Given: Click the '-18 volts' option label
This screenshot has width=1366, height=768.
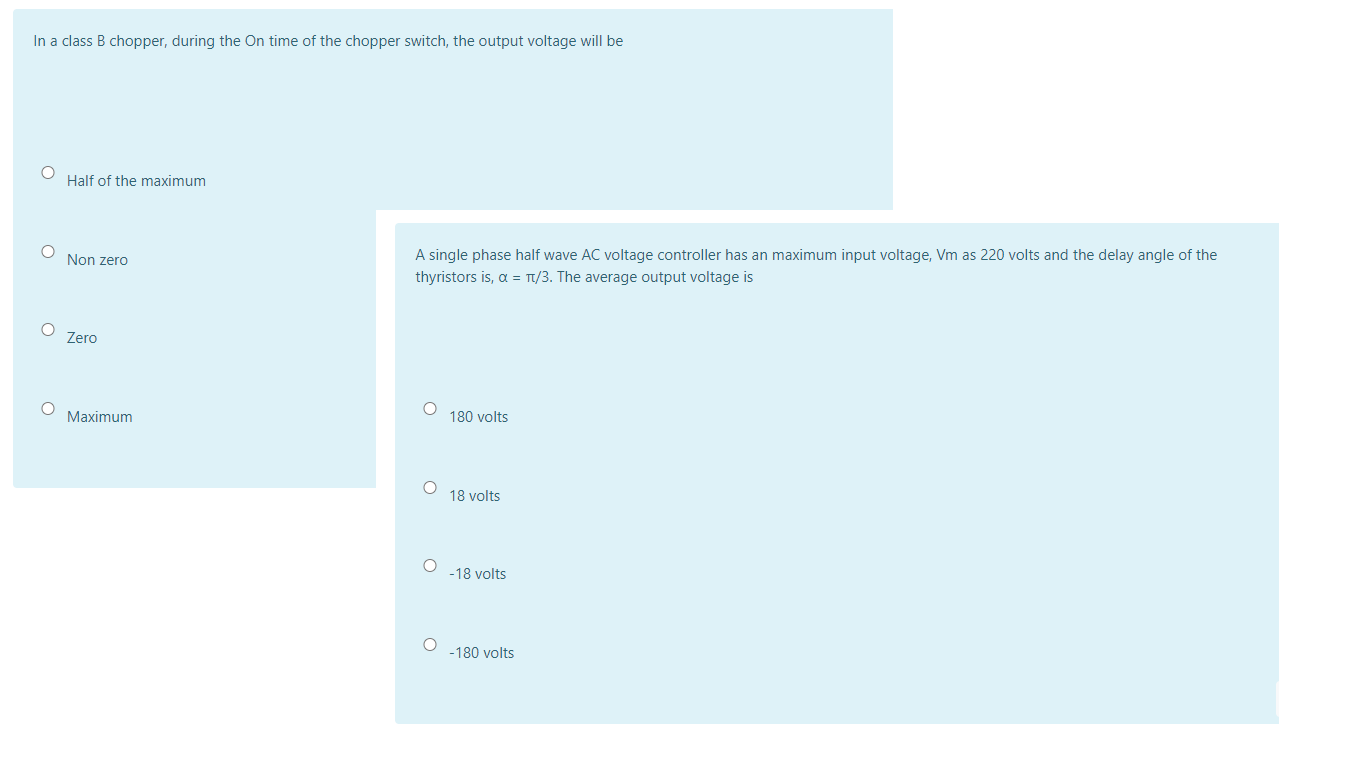Looking at the screenshot, I should [x=477, y=574].
